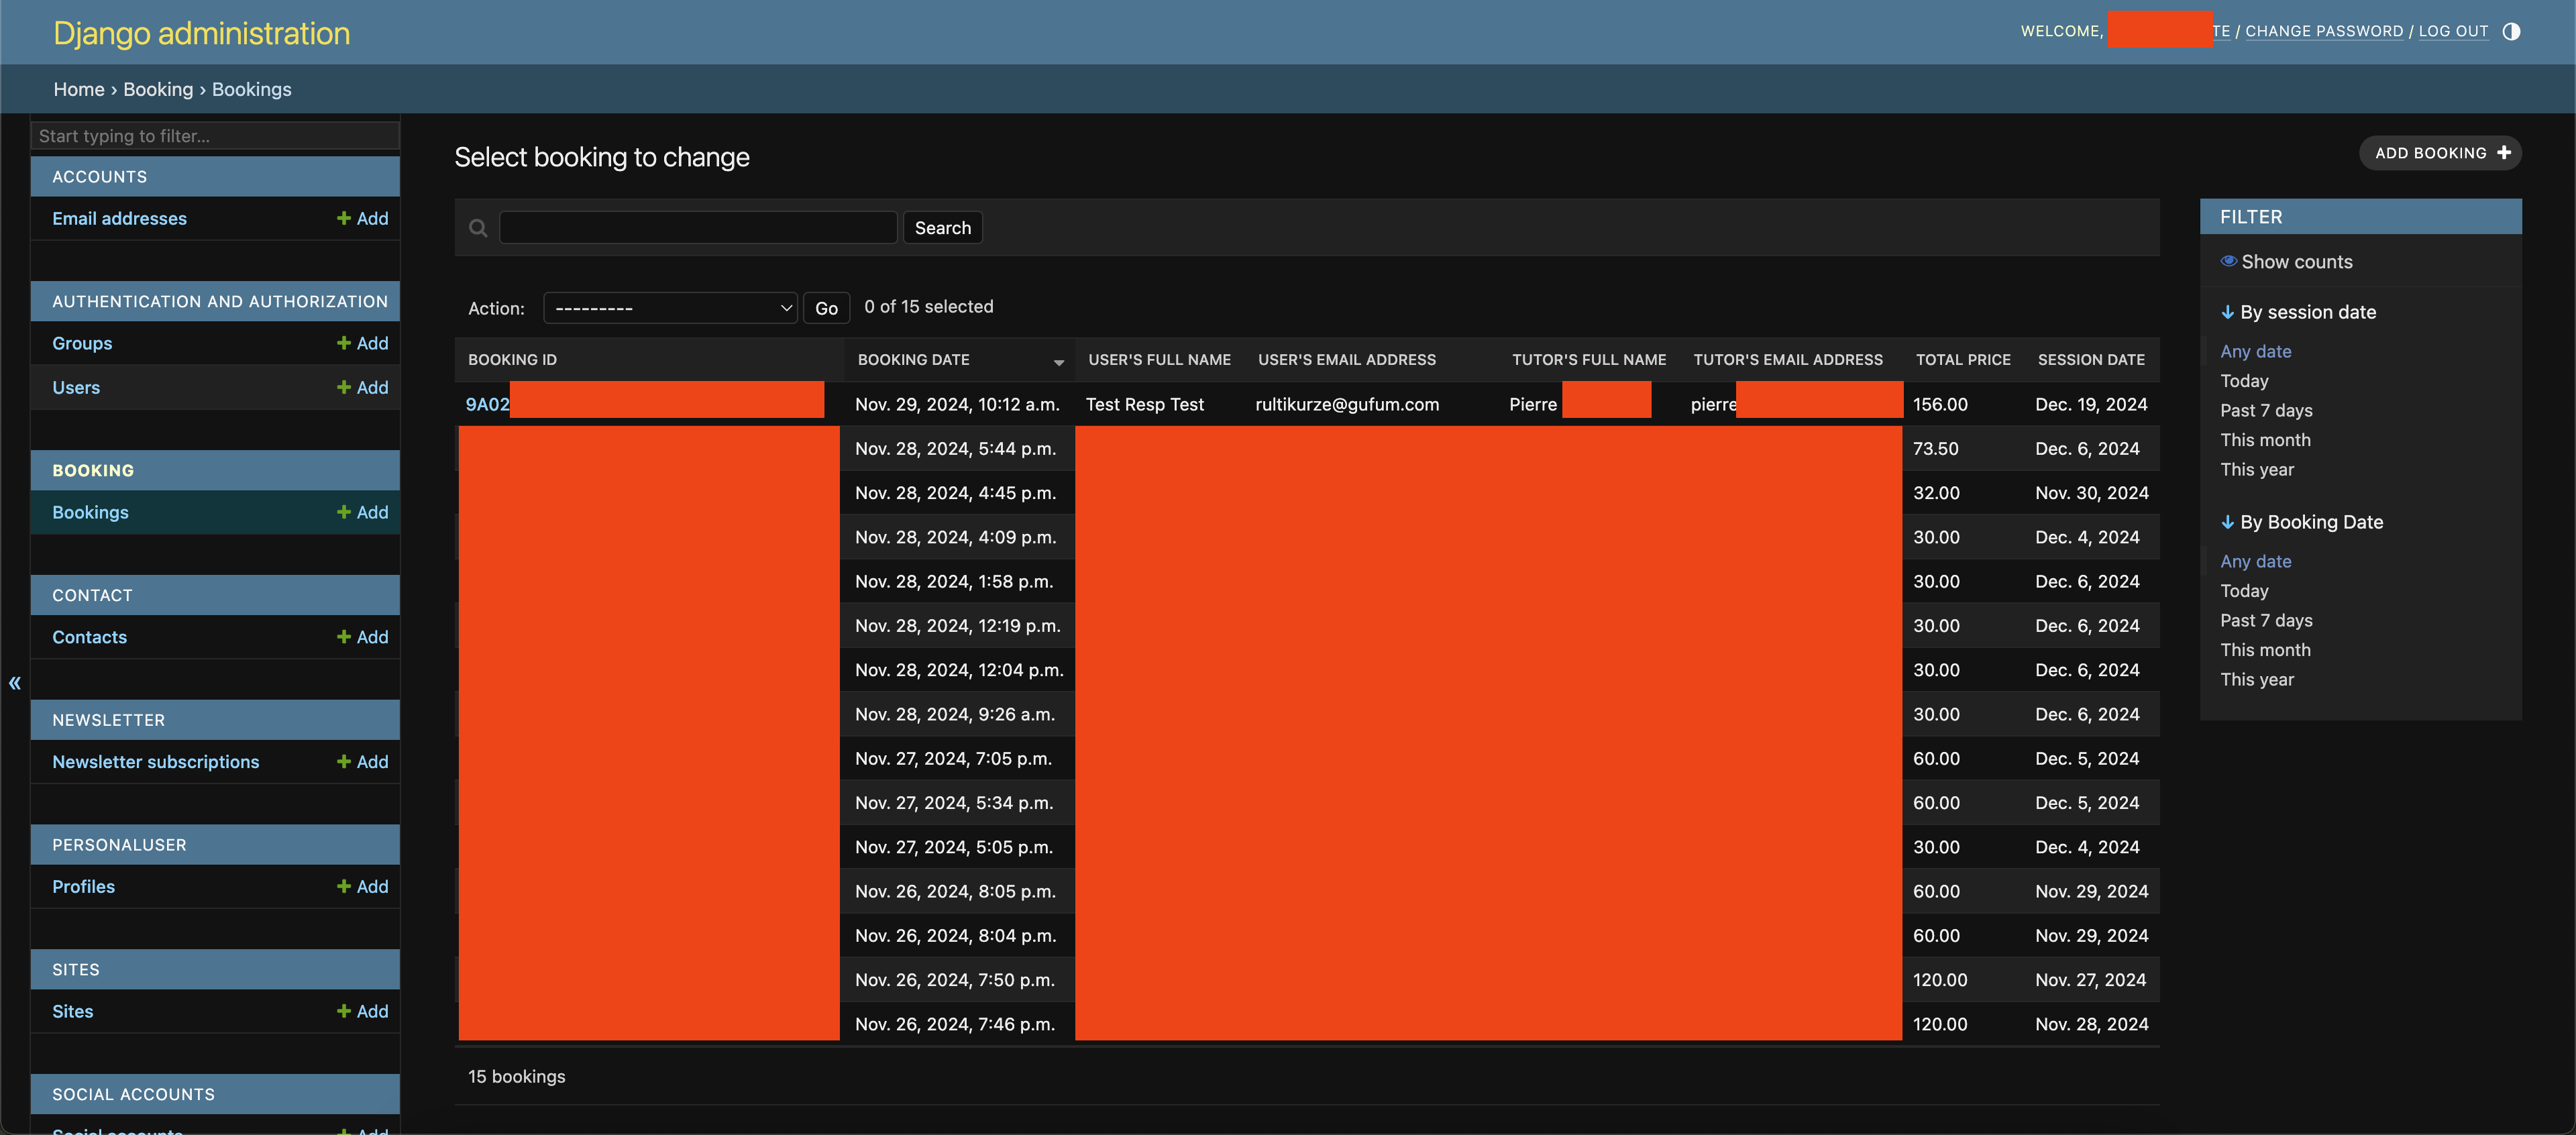This screenshot has width=2576, height=1135.
Task: Filter session date by Past 7 days
Action: (x=2266, y=410)
